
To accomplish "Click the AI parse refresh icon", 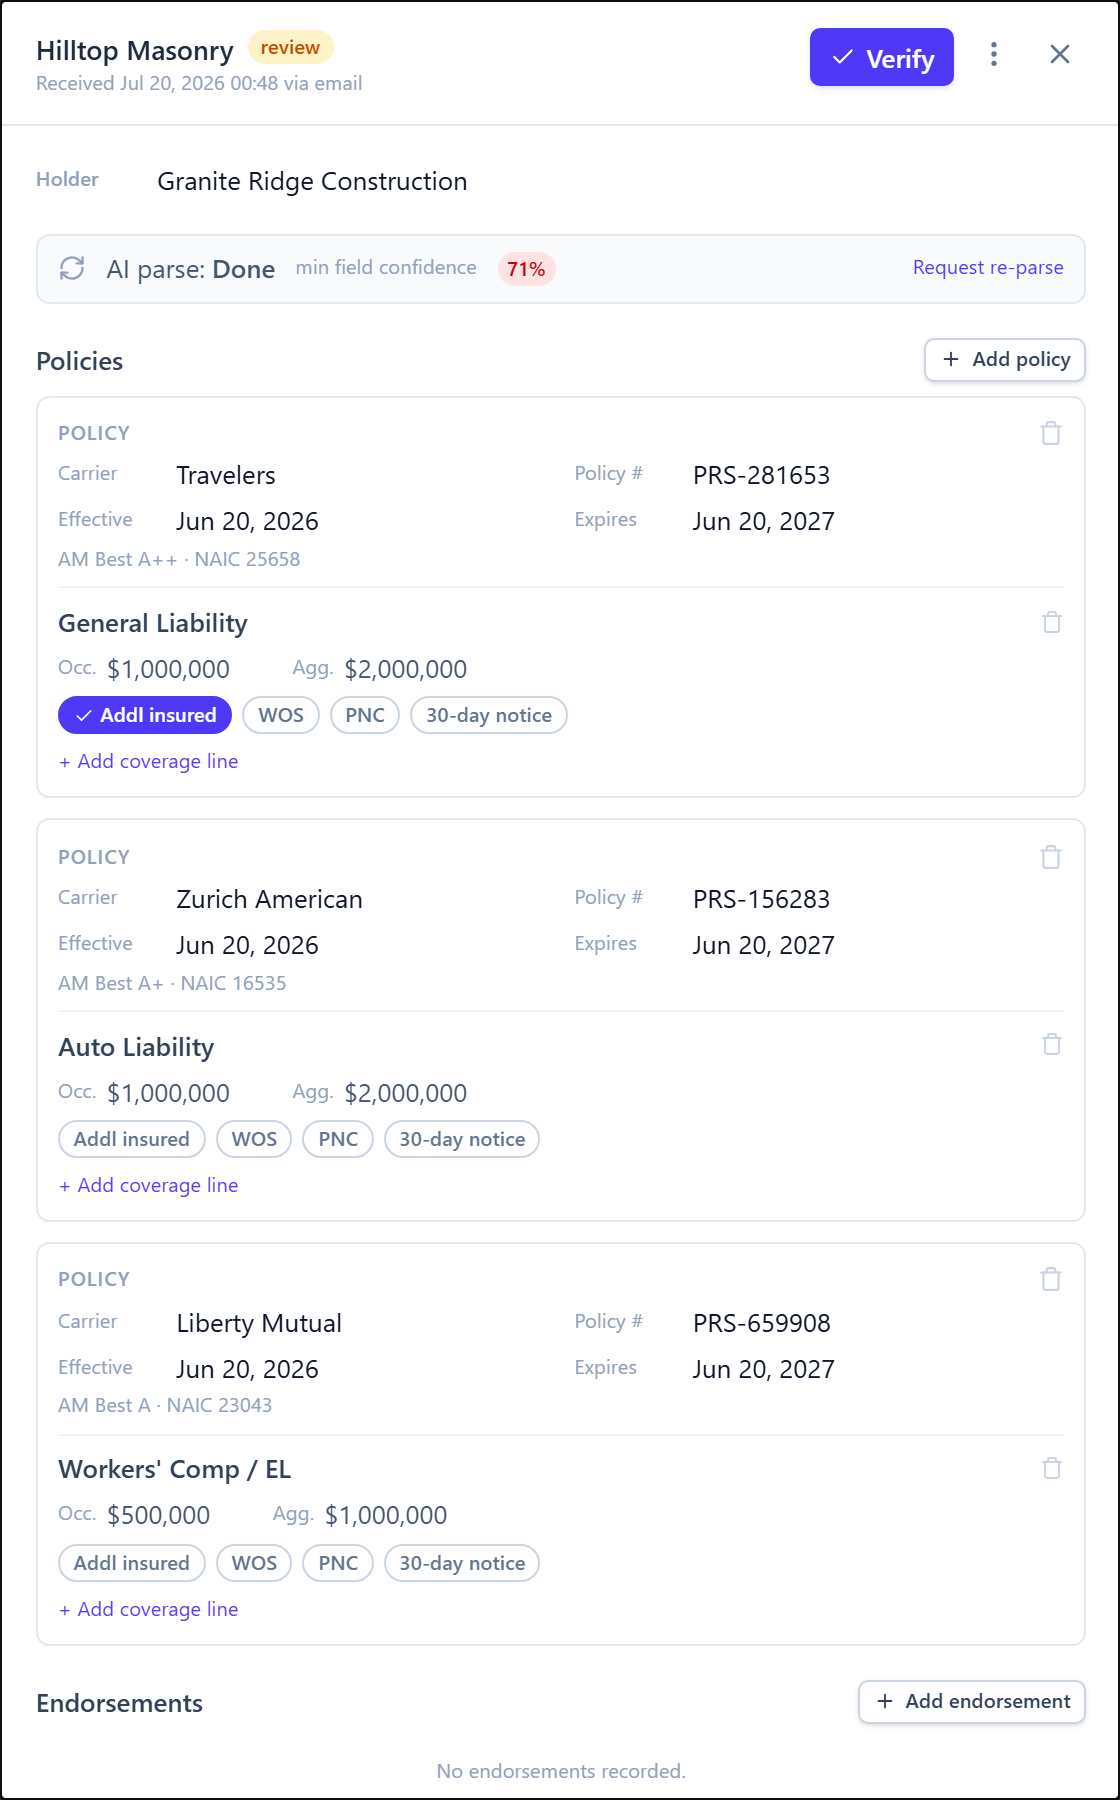I will 72,268.
